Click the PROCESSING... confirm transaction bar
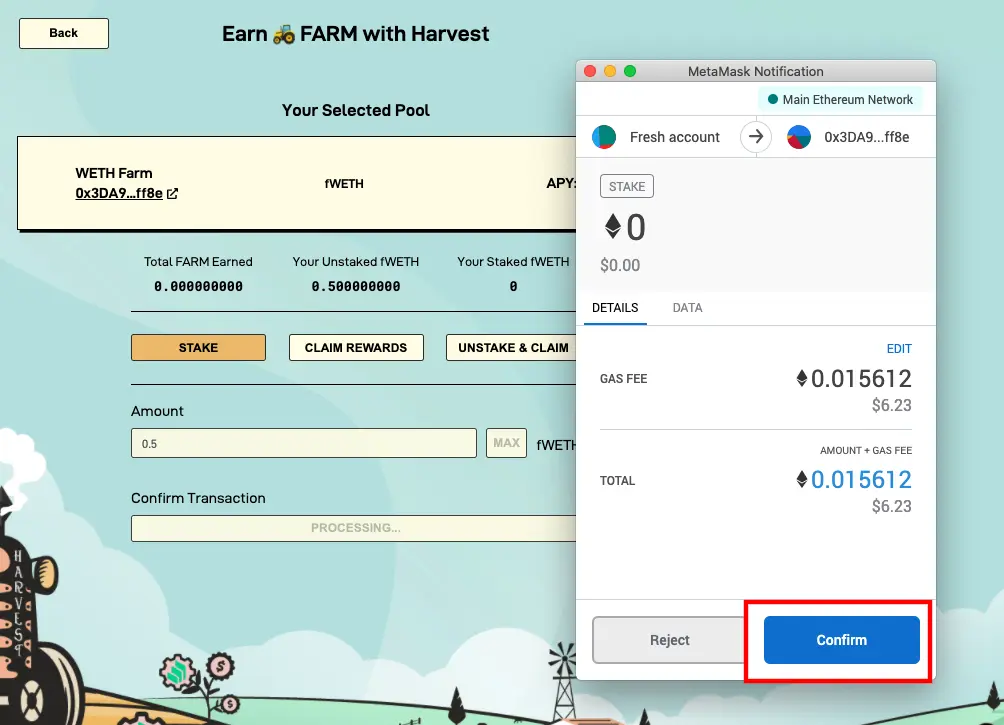The height and width of the screenshot is (725, 1004). point(354,528)
